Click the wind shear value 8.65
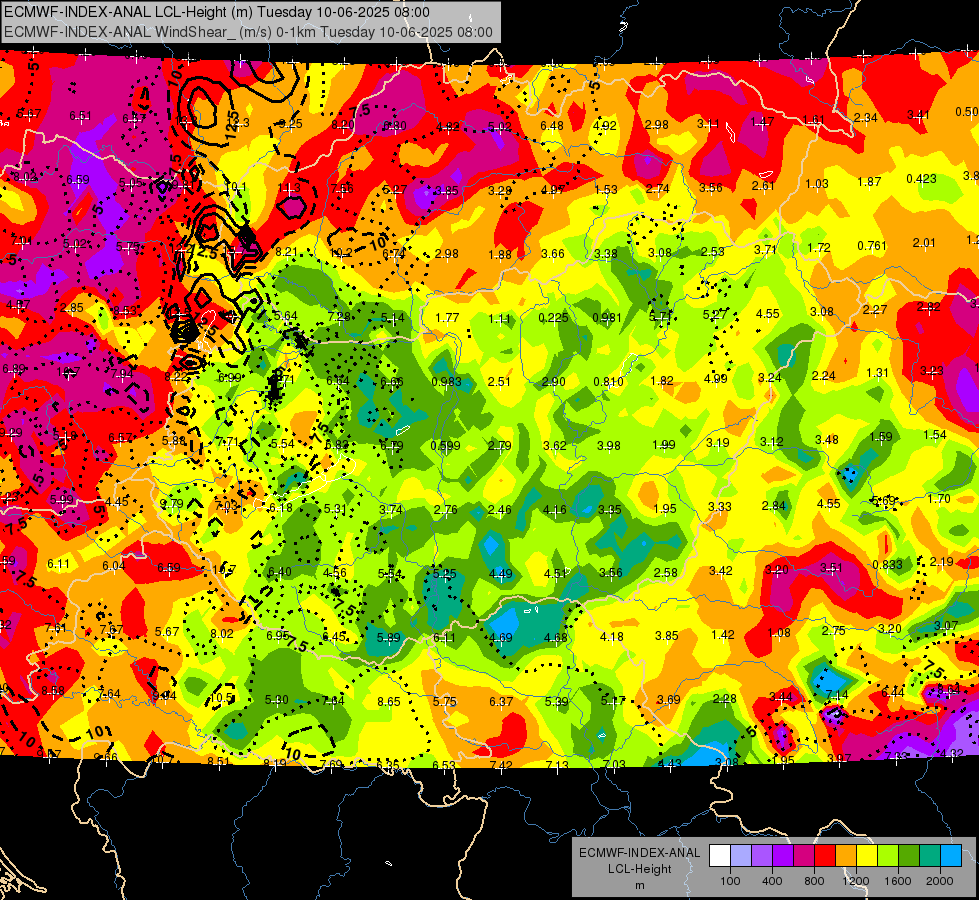This screenshot has height=900, width=979. (x=388, y=702)
